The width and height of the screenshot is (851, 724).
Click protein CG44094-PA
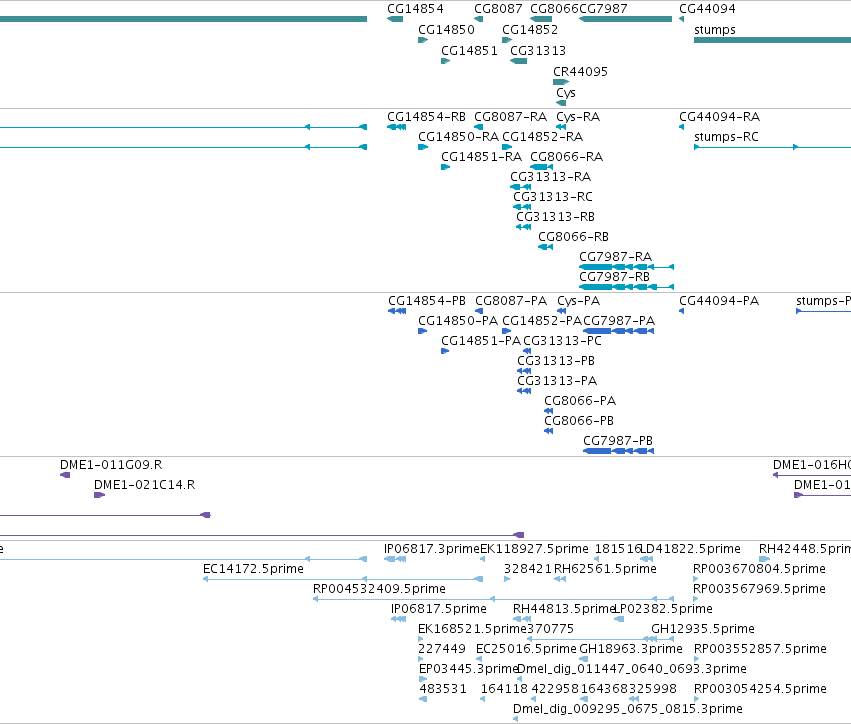tap(719, 301)
